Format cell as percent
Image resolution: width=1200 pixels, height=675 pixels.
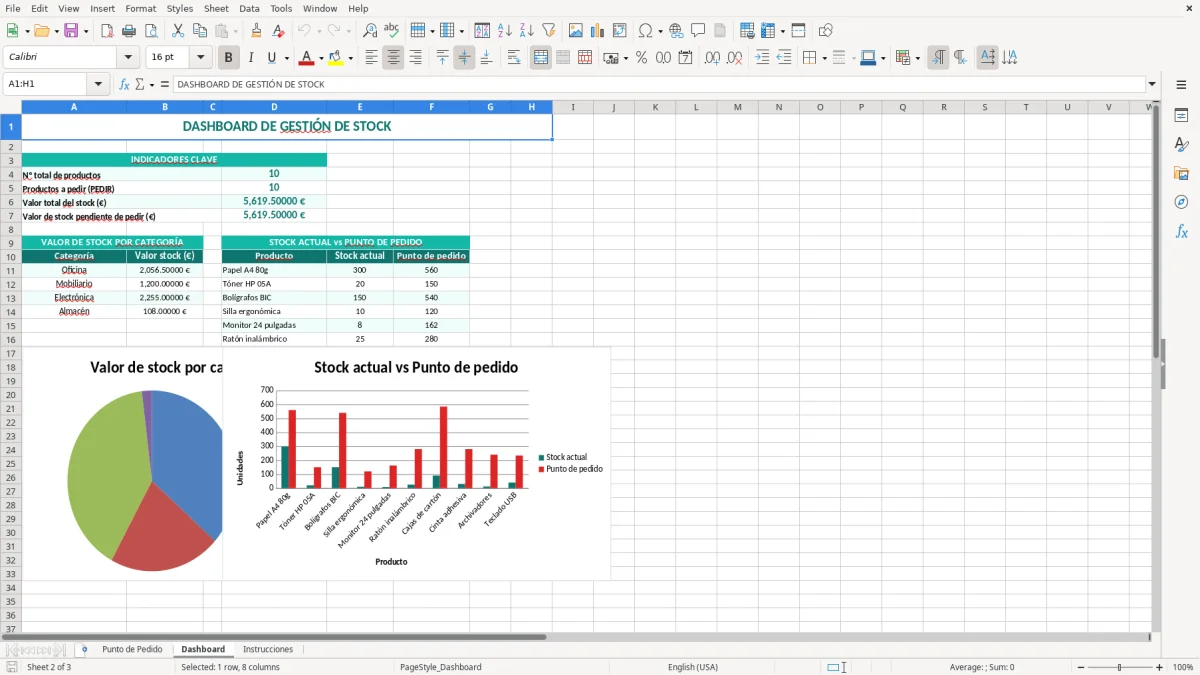641,58
